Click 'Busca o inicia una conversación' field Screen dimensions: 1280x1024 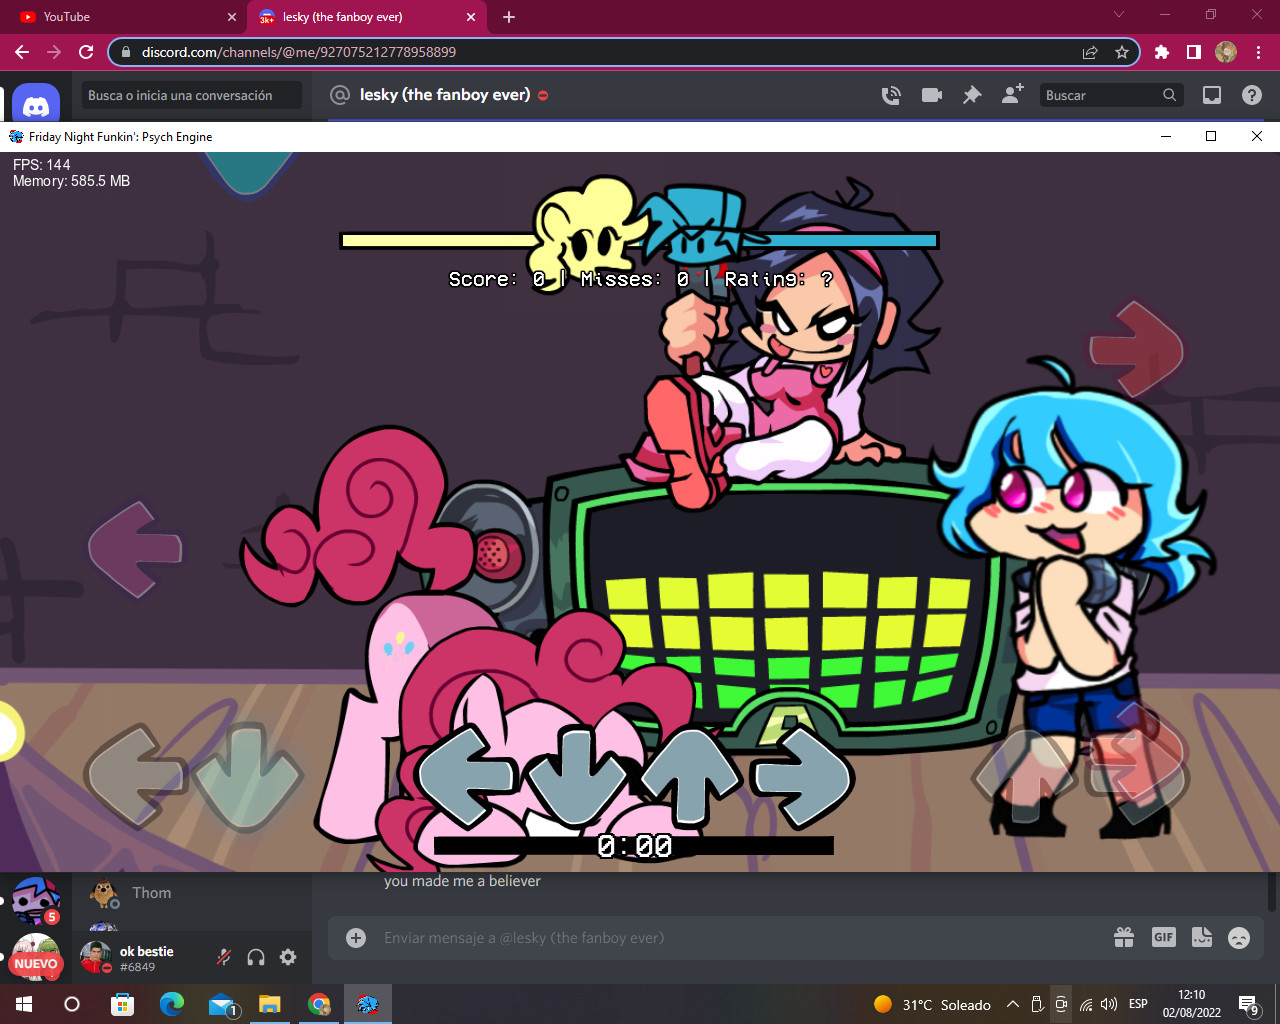pyautogui.click(x=191, y=95)
